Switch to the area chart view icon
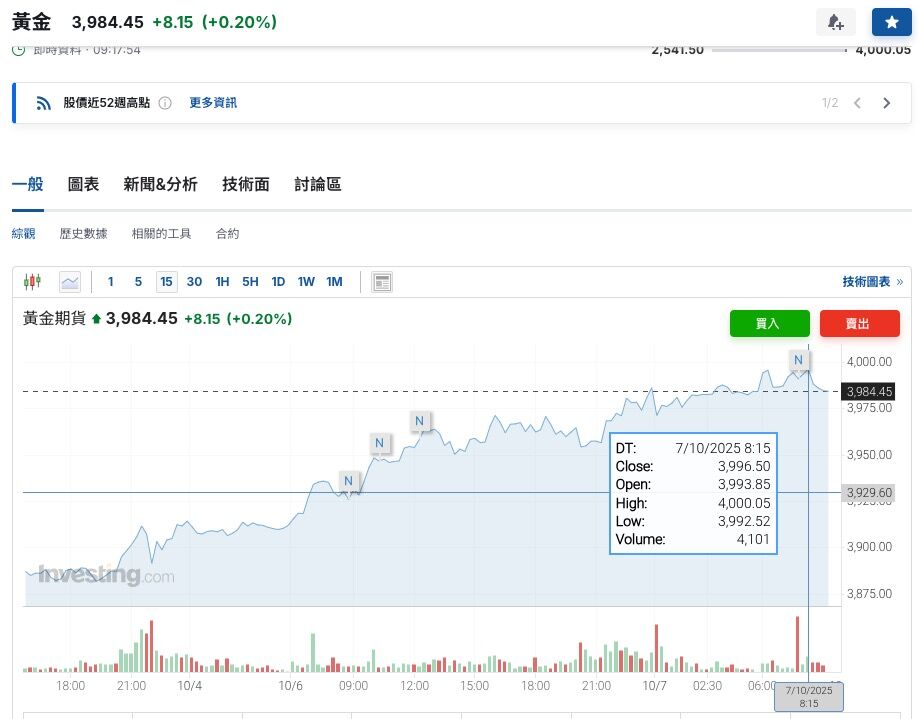Image resolution: width=918 pixels, height=719 pixels. [69, 281]
